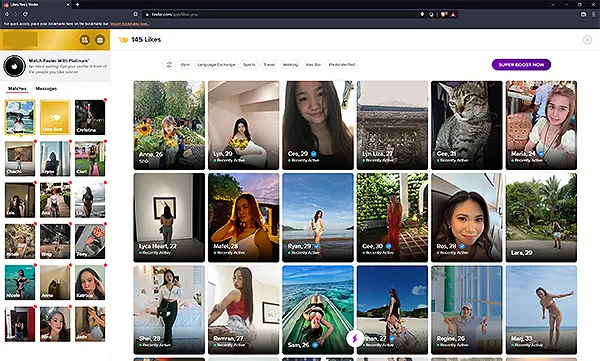The image size is (600, 361).
Task: Click the Import bookmarks now link
Action: pyautogui.click(x=130, y=24)
